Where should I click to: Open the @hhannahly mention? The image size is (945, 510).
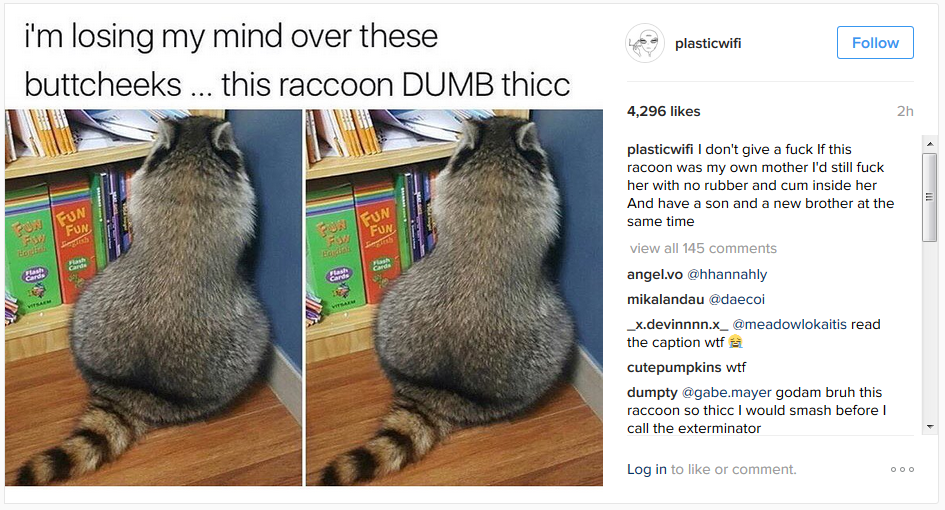727,274
